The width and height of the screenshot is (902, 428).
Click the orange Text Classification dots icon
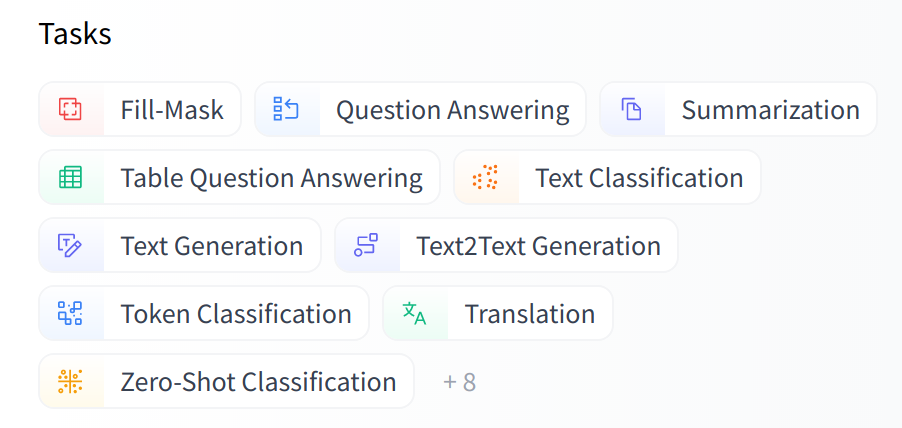click(x=485, y=178)
